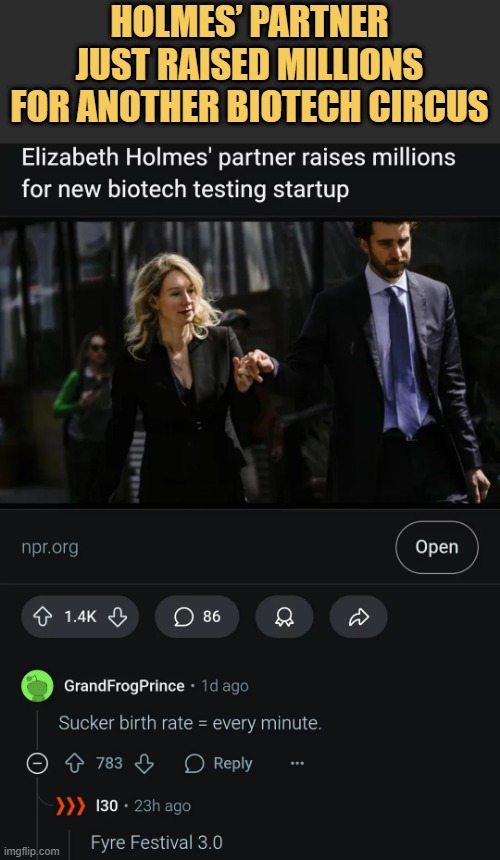This screenshot has height=860, width=500.
Task: Collapse the comment thread with minus circle
Action: [37, 763]
